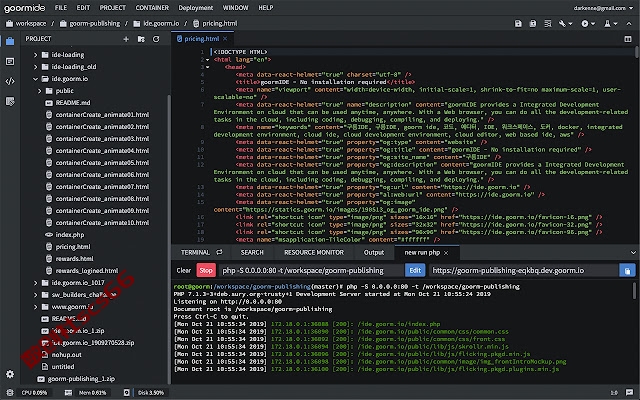Screen dimensions: 640x400
Task: Open the HELP menu
Action: 266,8
